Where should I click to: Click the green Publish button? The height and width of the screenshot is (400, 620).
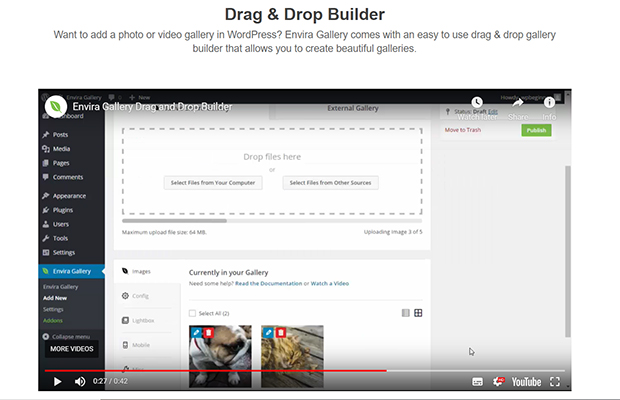(x=536, y=130)
